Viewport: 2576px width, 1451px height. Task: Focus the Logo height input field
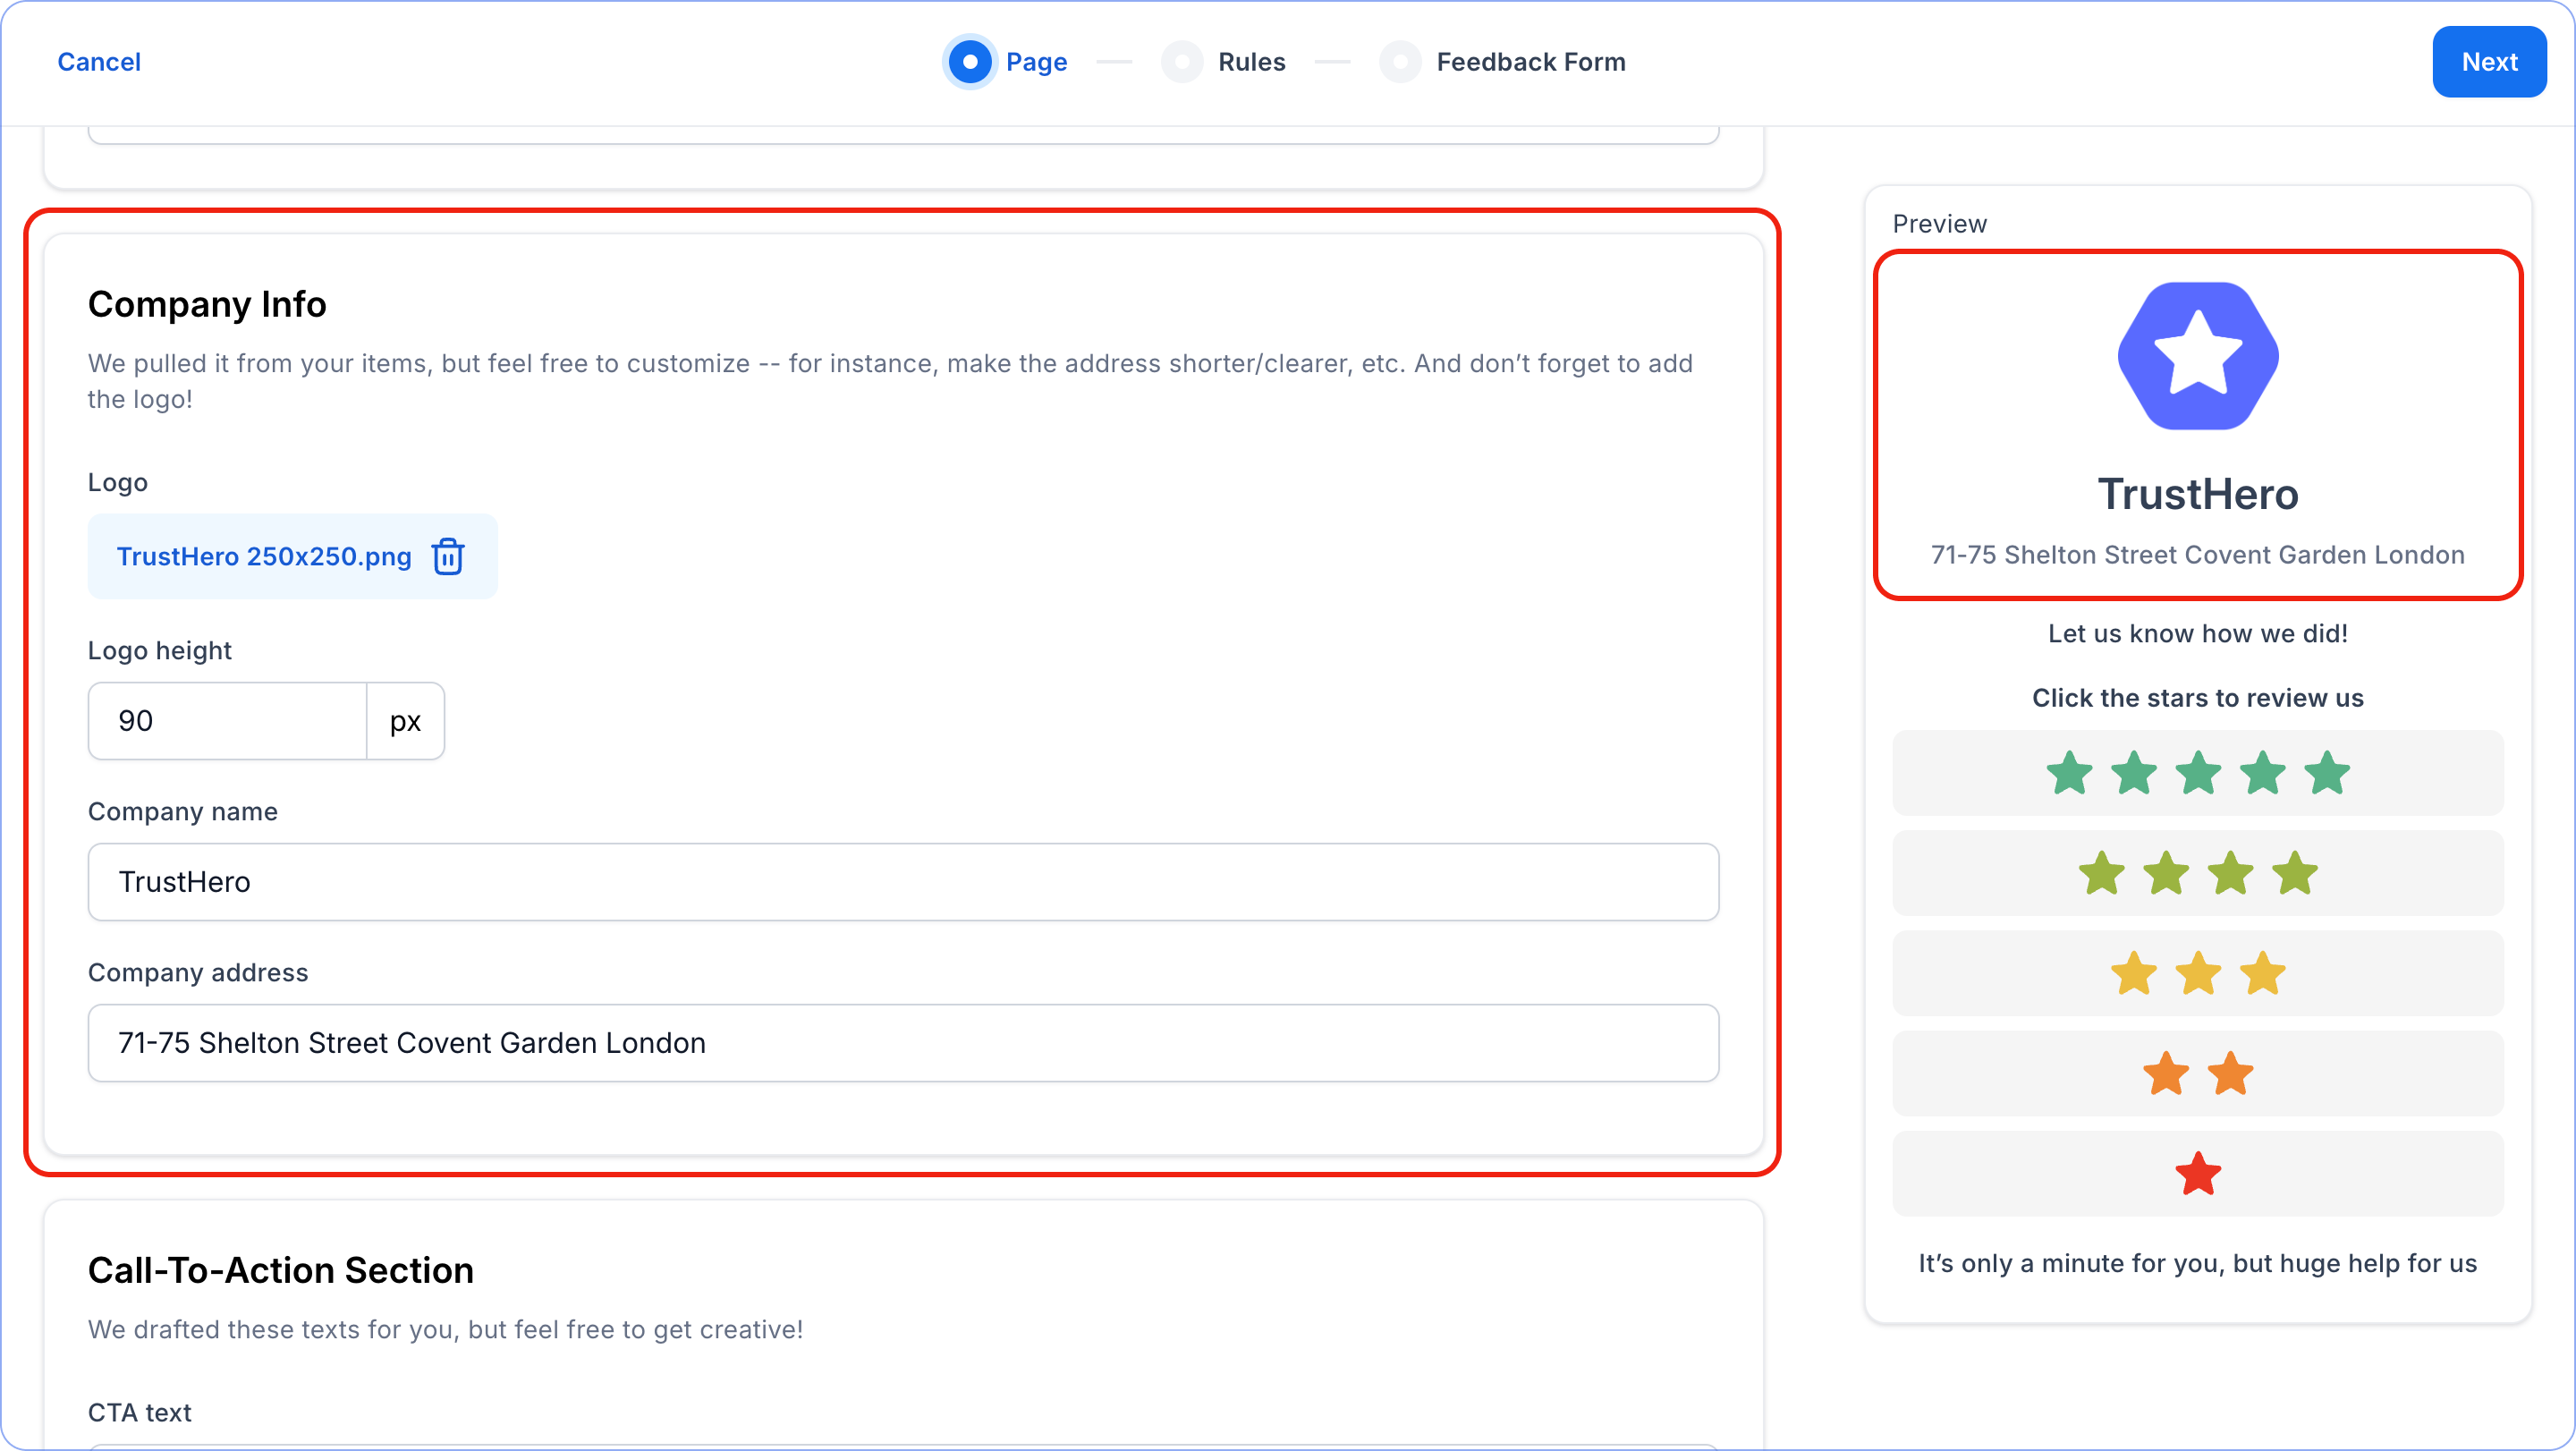click(x=228, y=721)
